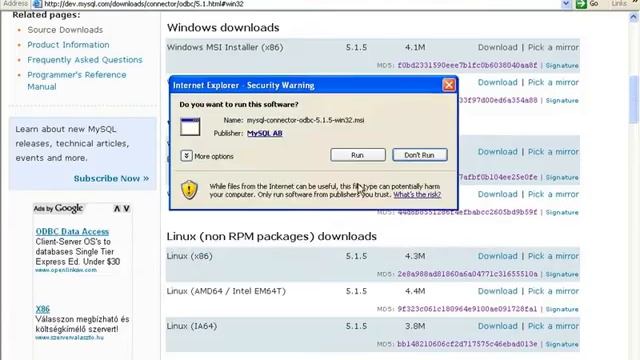Viewport: 640px width, 360px height.
Task: Download Windows MSI Installer (x86)
Action: [x=498, y=47]
